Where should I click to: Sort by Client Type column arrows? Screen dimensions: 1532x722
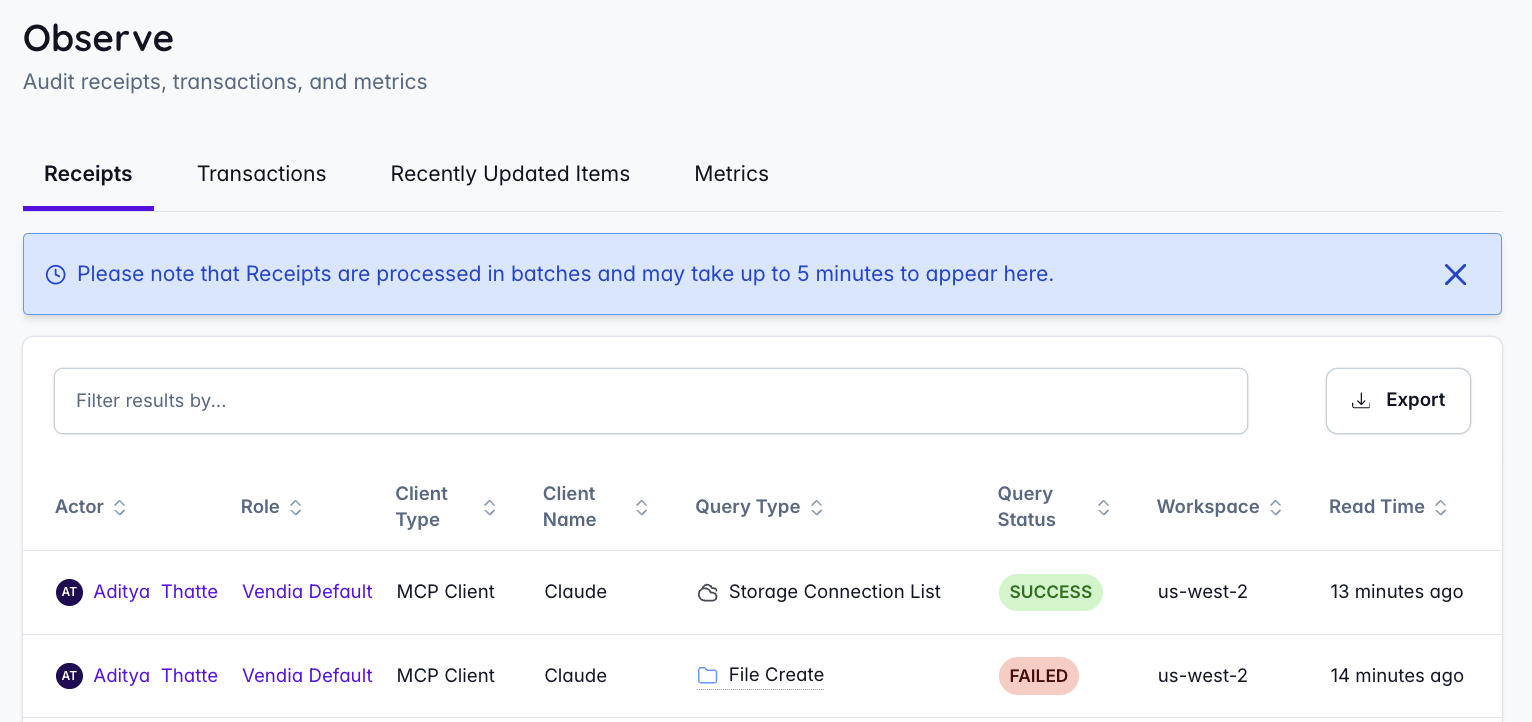(490, 507)
